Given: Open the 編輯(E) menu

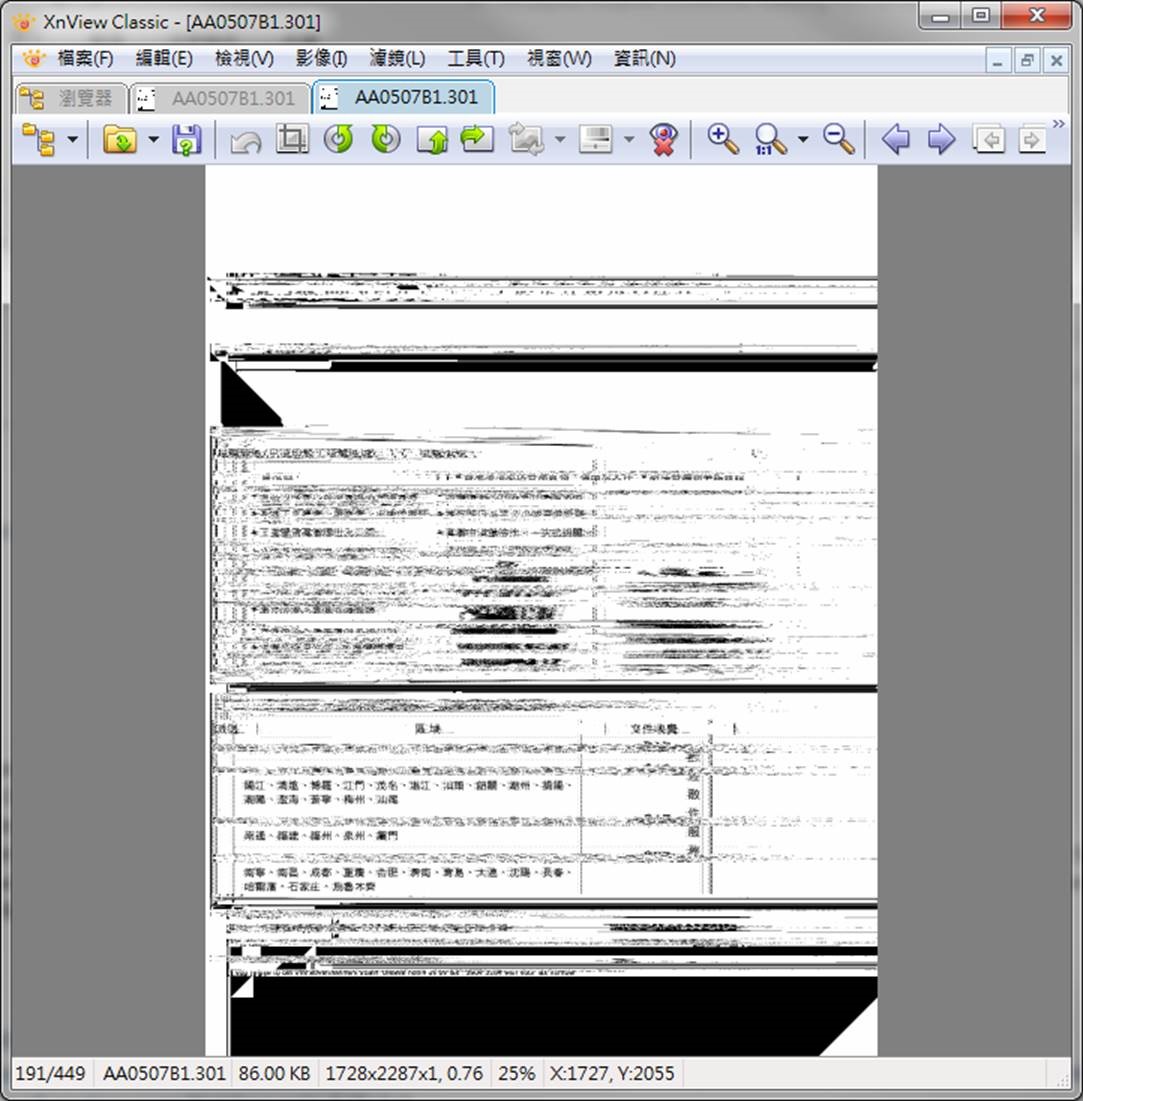Looking at the screenshot, I should [164, 59].
